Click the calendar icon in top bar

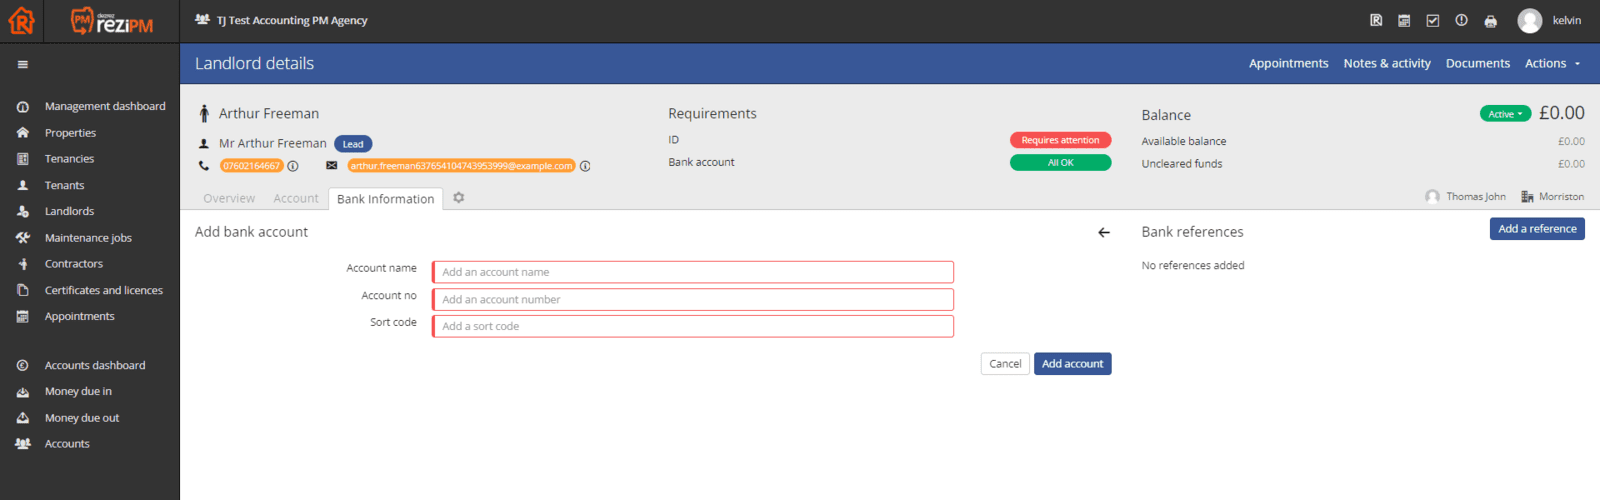(x=1404, y=21)
